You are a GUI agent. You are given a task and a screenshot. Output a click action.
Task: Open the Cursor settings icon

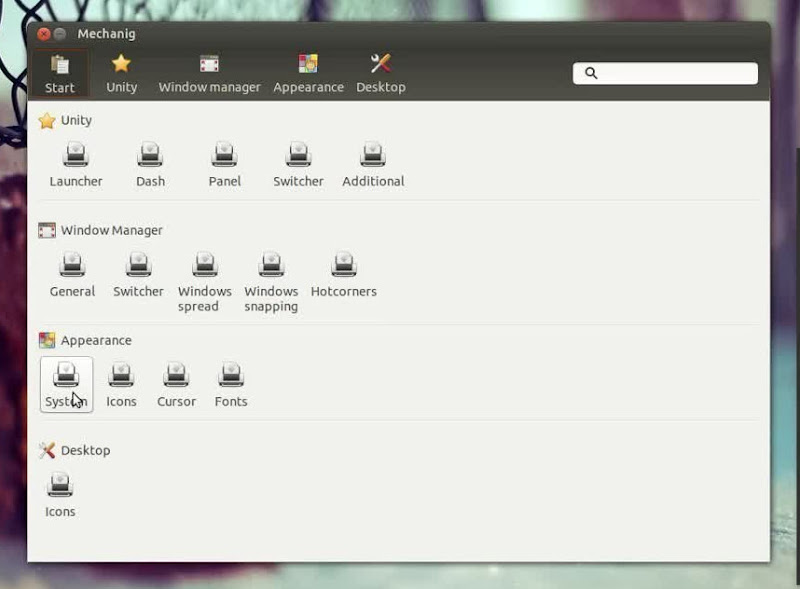(176, 385)
